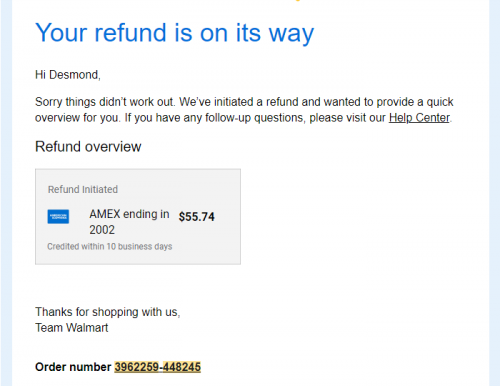Click 'AMEX ending in' text
Viewport: 500px width, 386px height.
tap(129, 214)
